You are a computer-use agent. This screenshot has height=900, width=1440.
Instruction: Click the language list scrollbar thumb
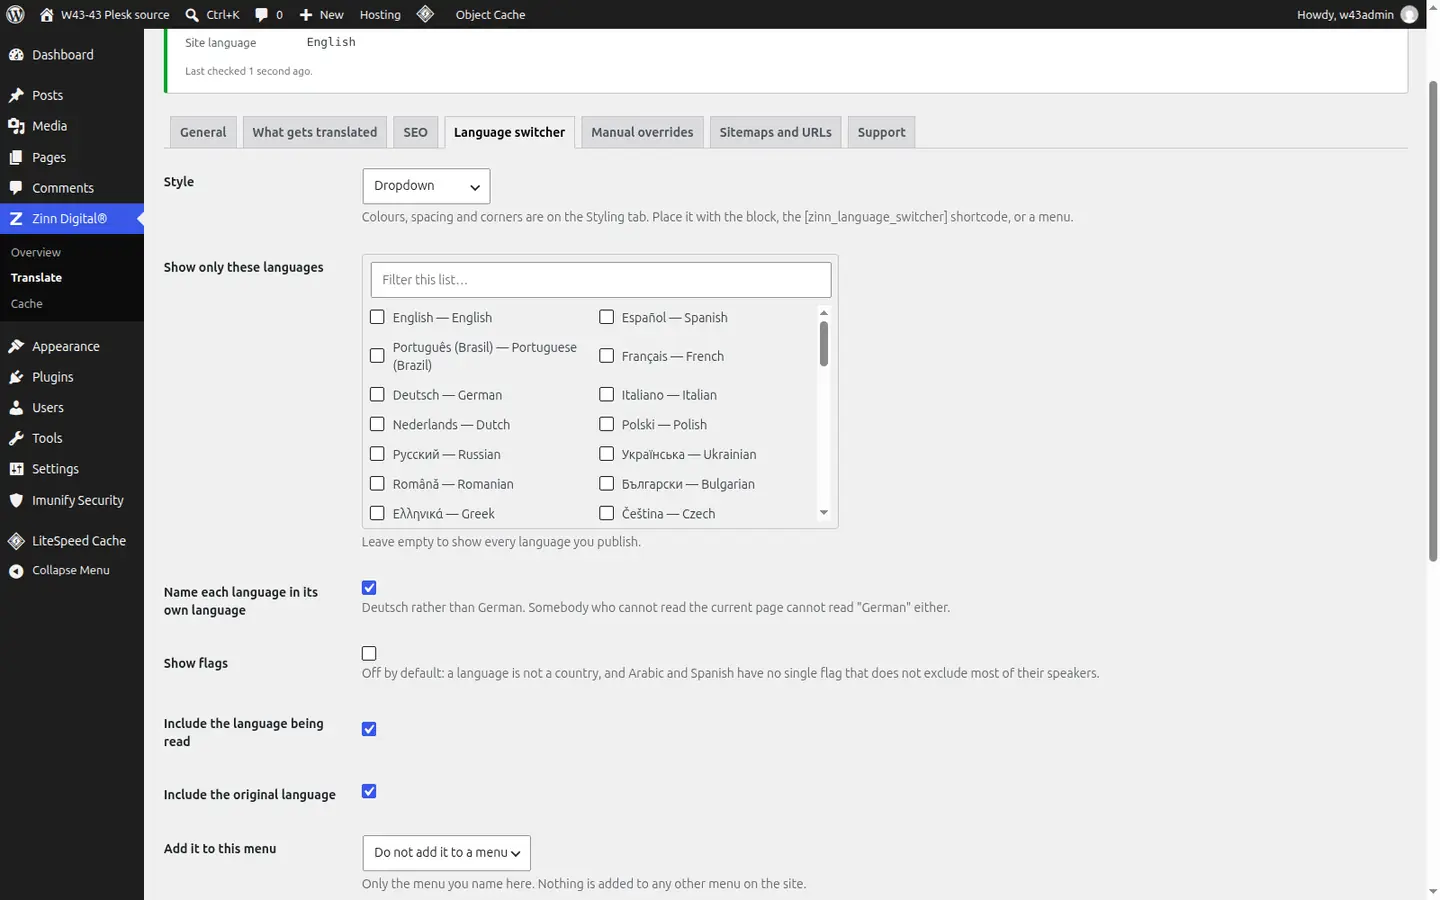[824, 344]
